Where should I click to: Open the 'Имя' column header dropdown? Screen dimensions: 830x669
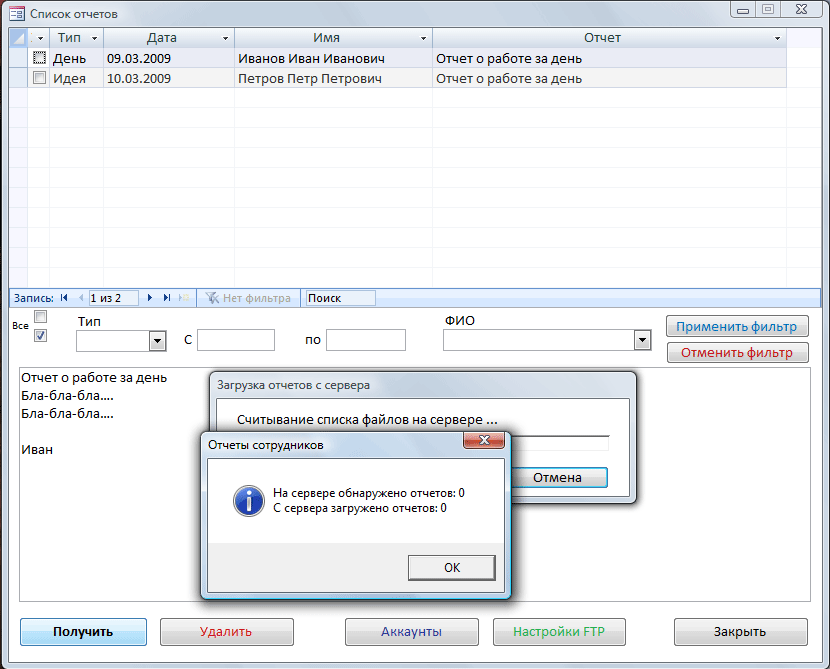click(x=423, y=39)
